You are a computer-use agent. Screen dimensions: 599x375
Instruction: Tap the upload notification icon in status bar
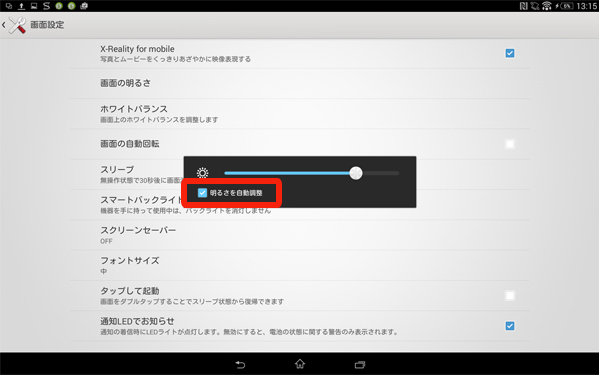[21, 6]
